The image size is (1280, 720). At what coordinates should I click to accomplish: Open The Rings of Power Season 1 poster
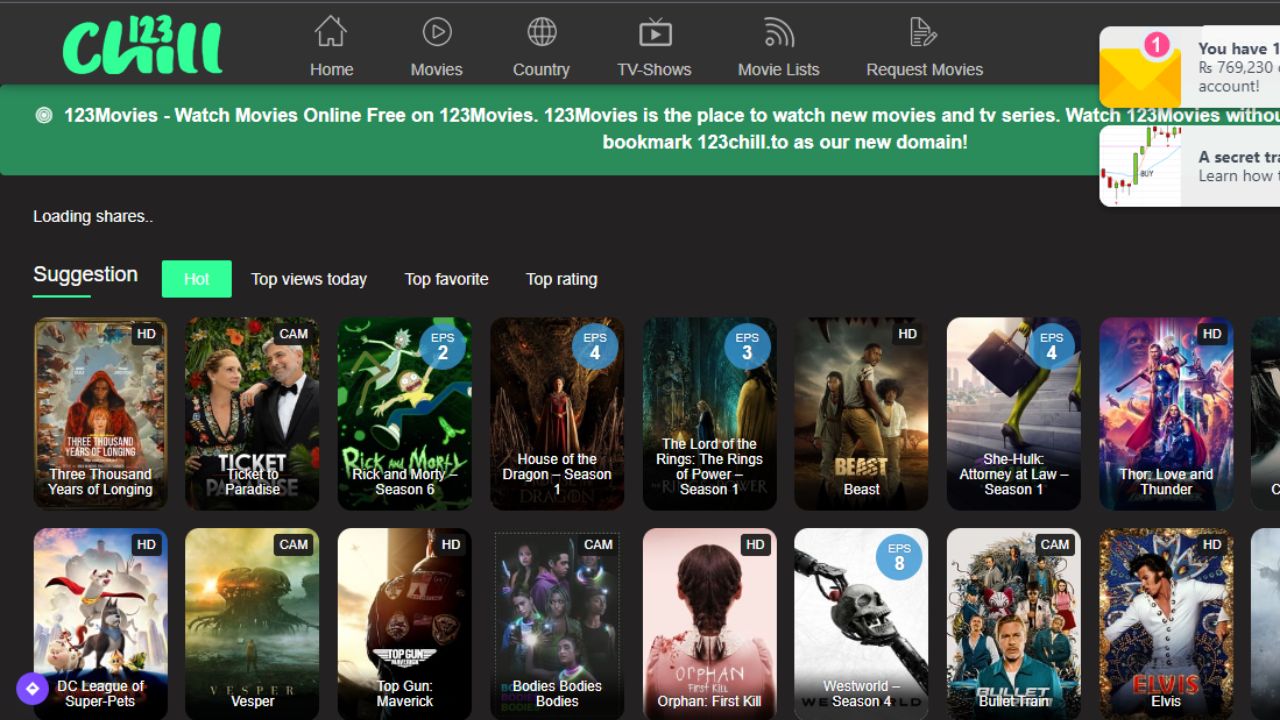[x=709, y=414]
